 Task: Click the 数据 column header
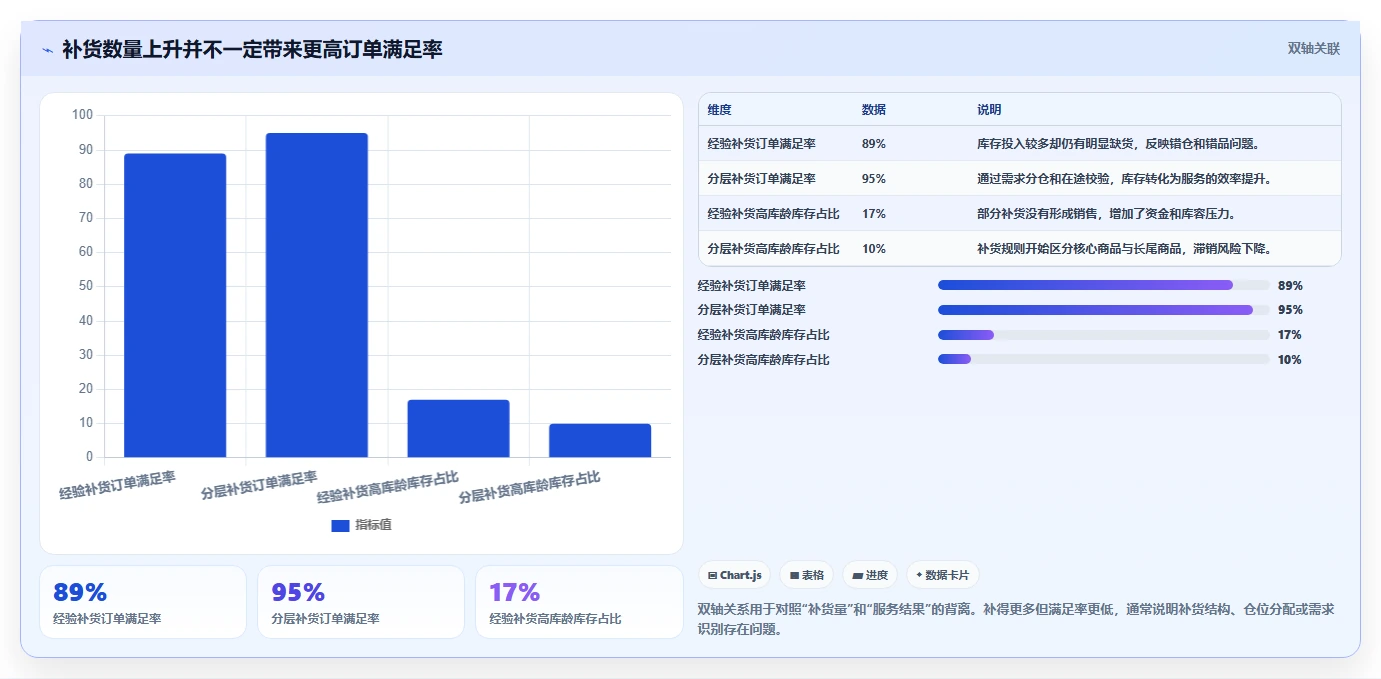(873, 110)
